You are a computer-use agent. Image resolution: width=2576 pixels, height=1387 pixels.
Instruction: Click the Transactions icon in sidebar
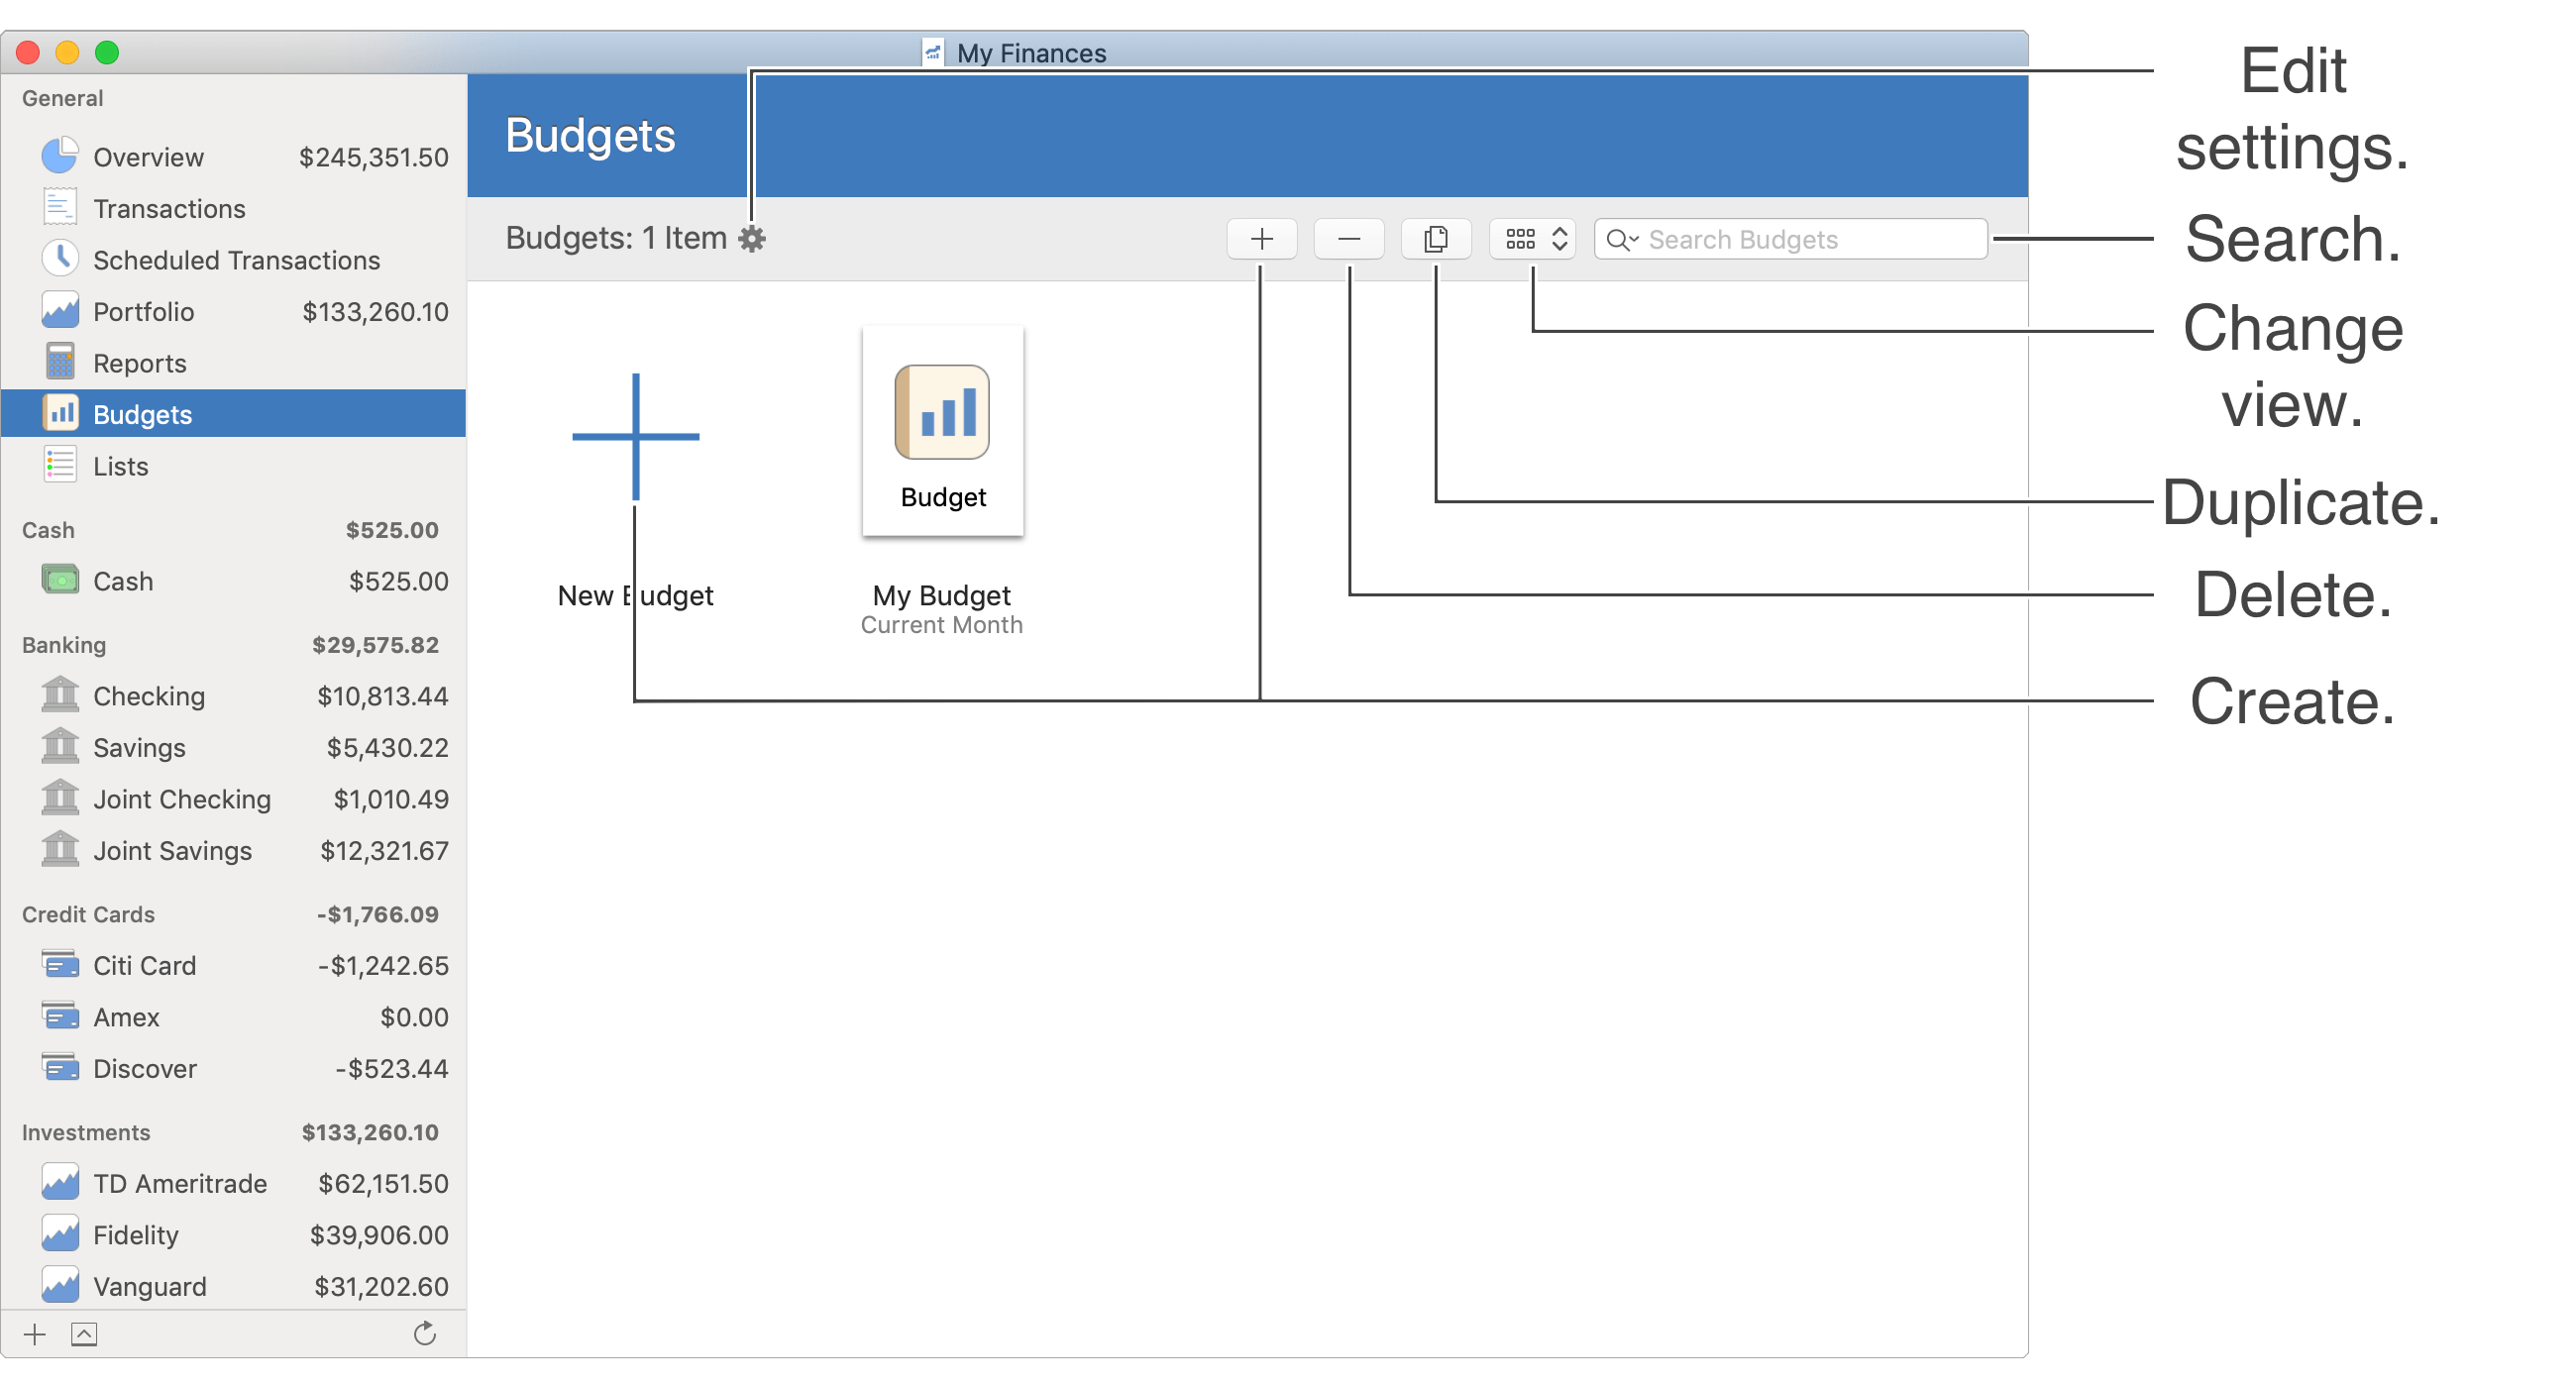pyautogui.click(x=58, y=208)
